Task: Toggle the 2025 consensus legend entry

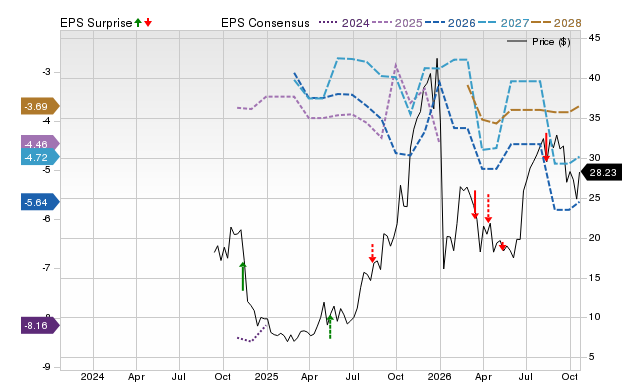Action: (397, 23)
